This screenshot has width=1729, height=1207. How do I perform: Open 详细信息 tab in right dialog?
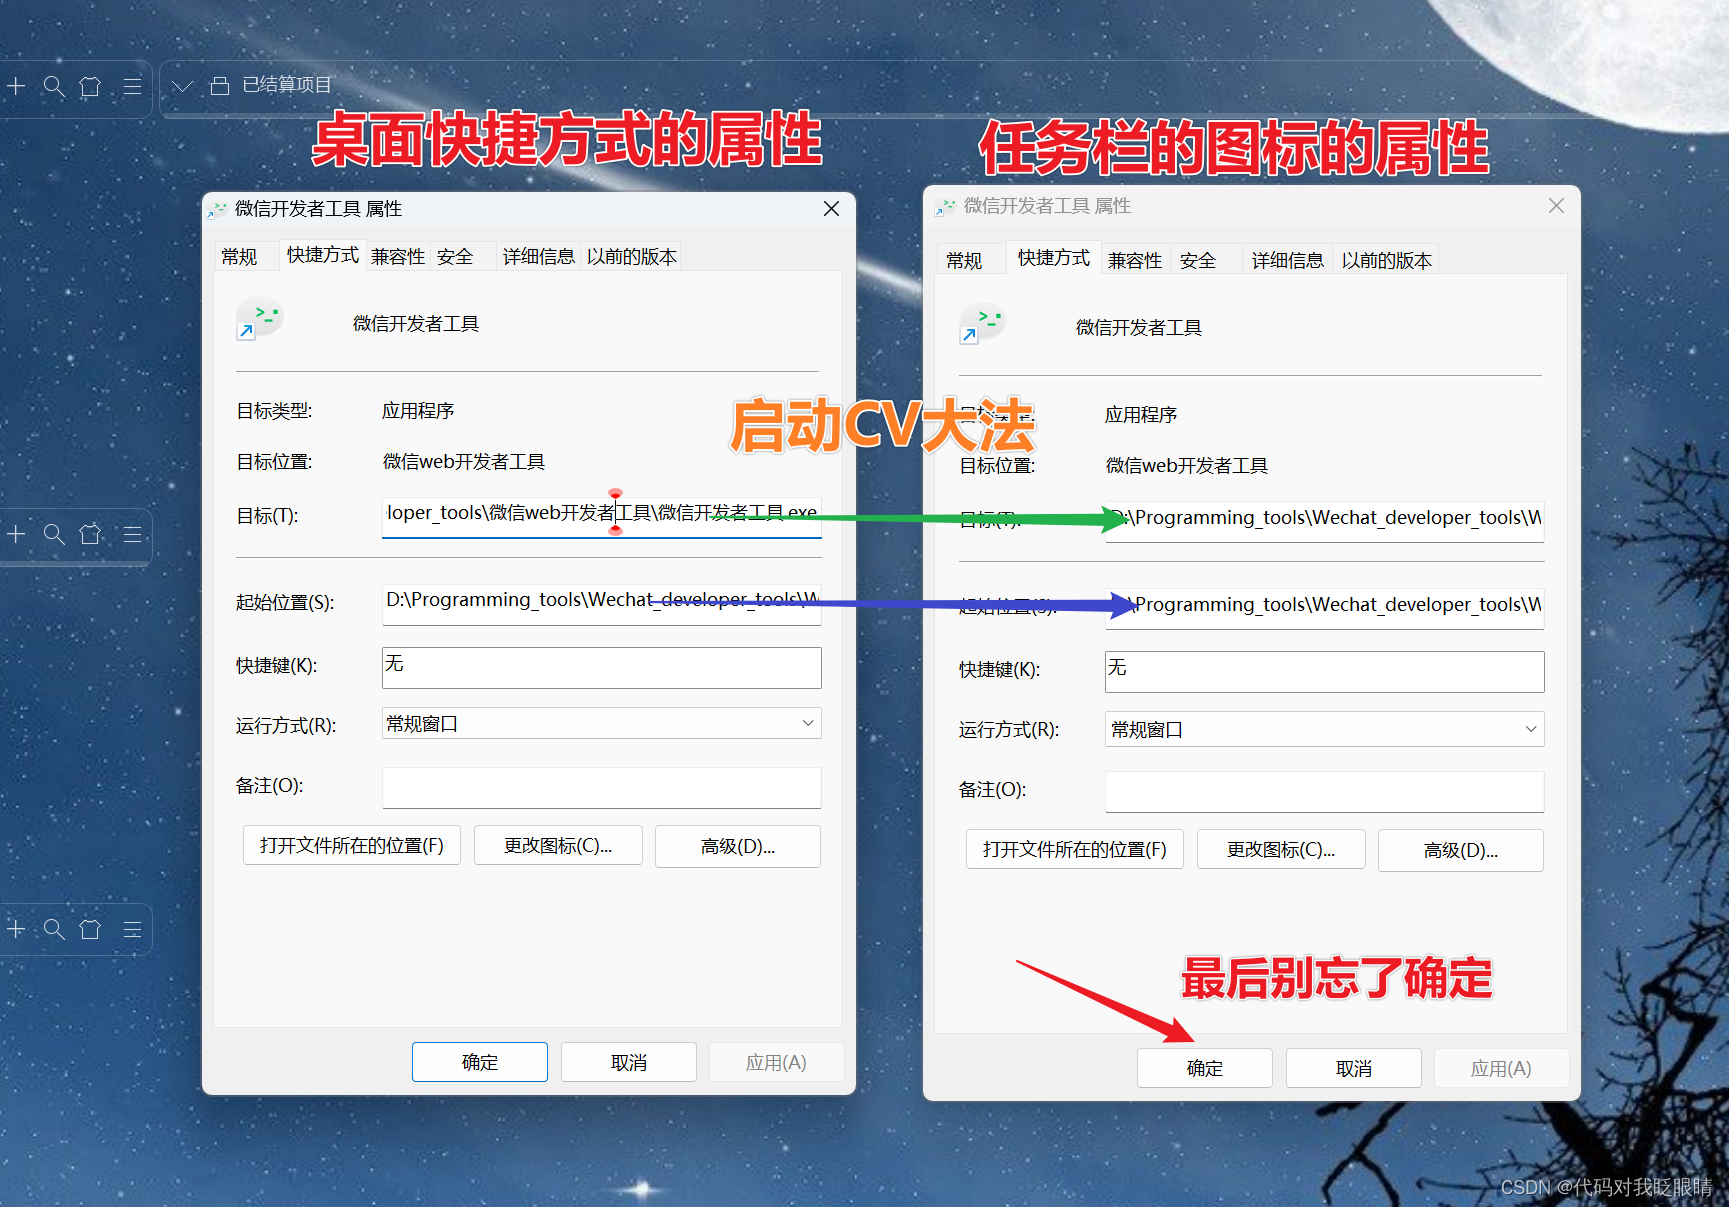pos(1288,261)
